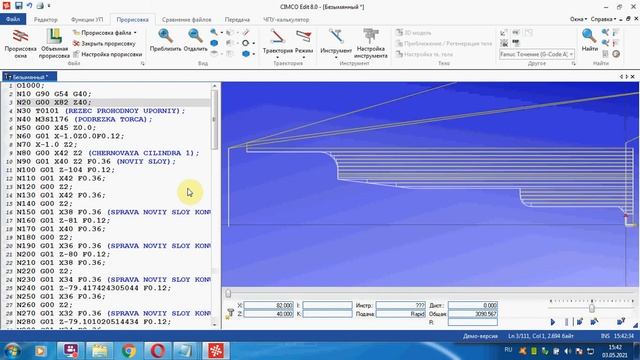The image size is (640, 360).
Task: Click code line N20 G00 X82 Z40
Action: [x=54, y=102]
